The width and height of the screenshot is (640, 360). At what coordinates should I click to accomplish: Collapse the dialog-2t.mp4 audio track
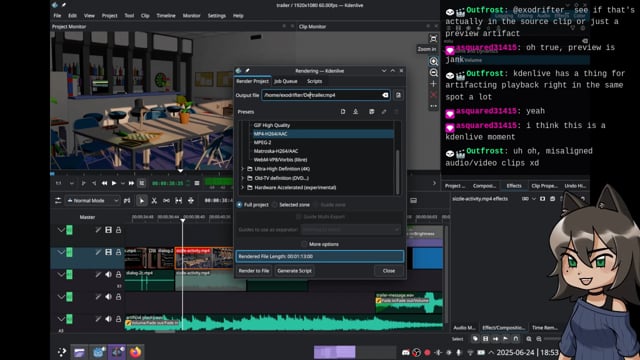click(x=61, y=274)
